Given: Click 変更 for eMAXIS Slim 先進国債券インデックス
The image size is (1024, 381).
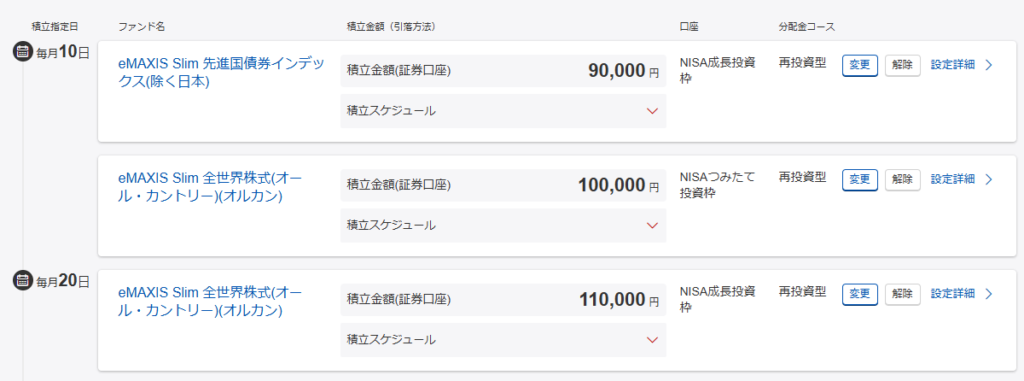Looking at the screenshot, I should [860, 65].
